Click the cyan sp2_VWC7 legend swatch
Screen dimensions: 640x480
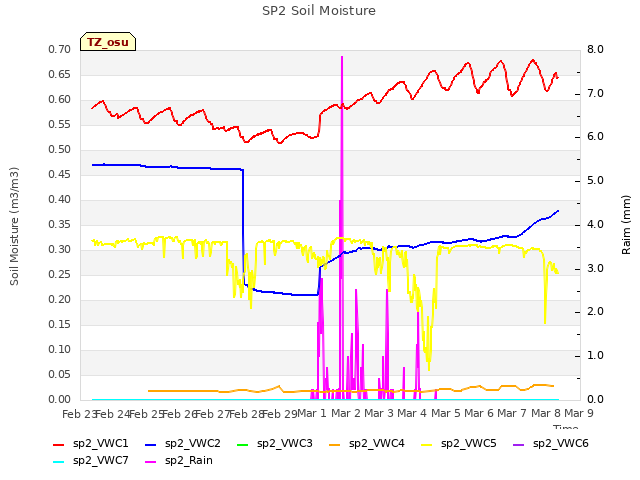pos(59,462)
